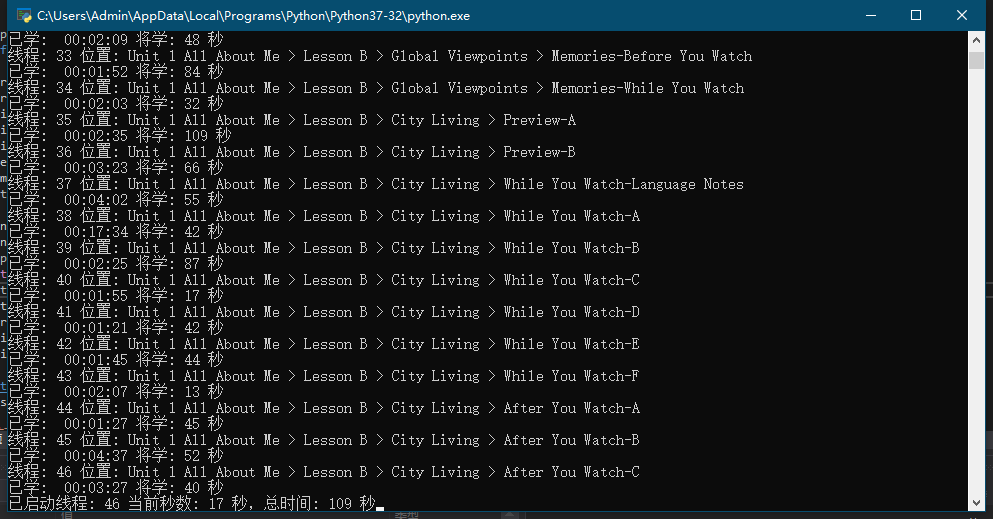Click the Python icon in title bar
Image resolution: width=993 pixels, height=519 pixels.
click(x=25, y=15)
